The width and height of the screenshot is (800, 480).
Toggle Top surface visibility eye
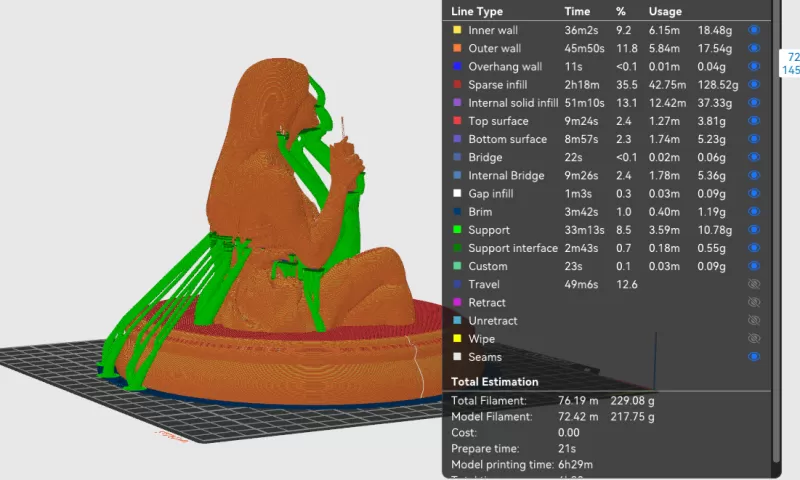click(754, 121)
